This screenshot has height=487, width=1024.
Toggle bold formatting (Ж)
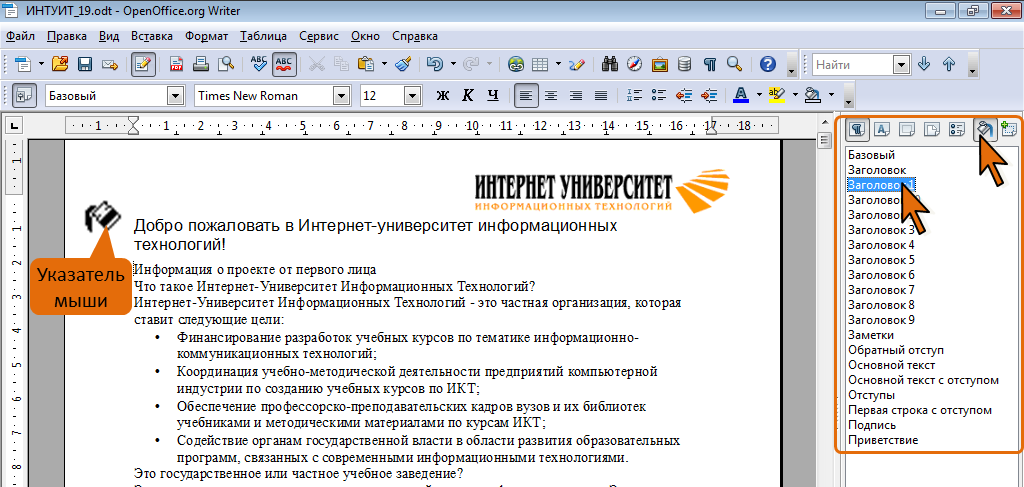(443, 96)
